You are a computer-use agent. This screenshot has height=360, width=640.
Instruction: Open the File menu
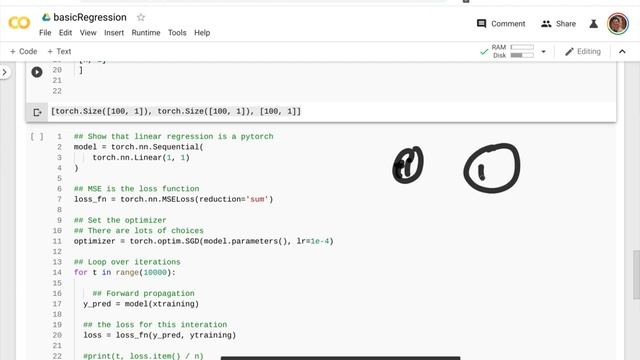[45, 33]
